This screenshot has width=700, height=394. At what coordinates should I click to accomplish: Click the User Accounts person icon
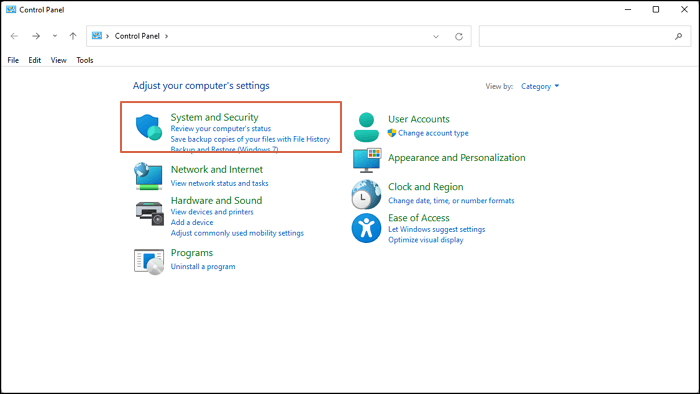click(x=366, y=127)
